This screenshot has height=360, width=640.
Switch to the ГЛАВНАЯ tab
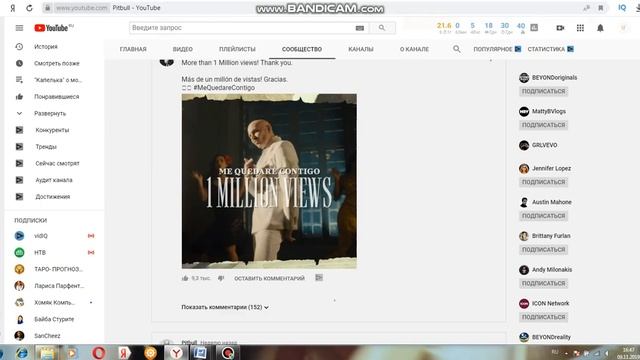133,49
